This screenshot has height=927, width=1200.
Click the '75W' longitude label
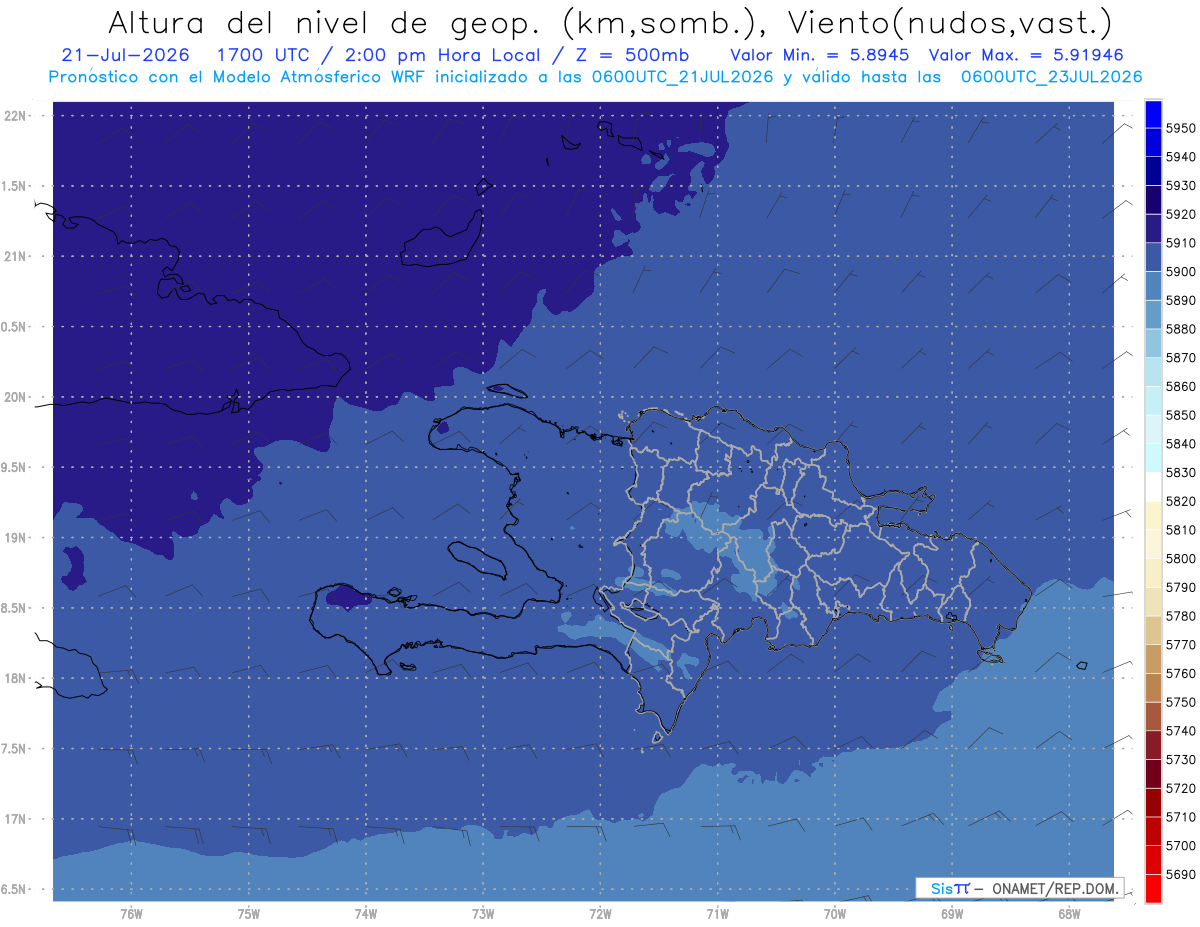249,914
